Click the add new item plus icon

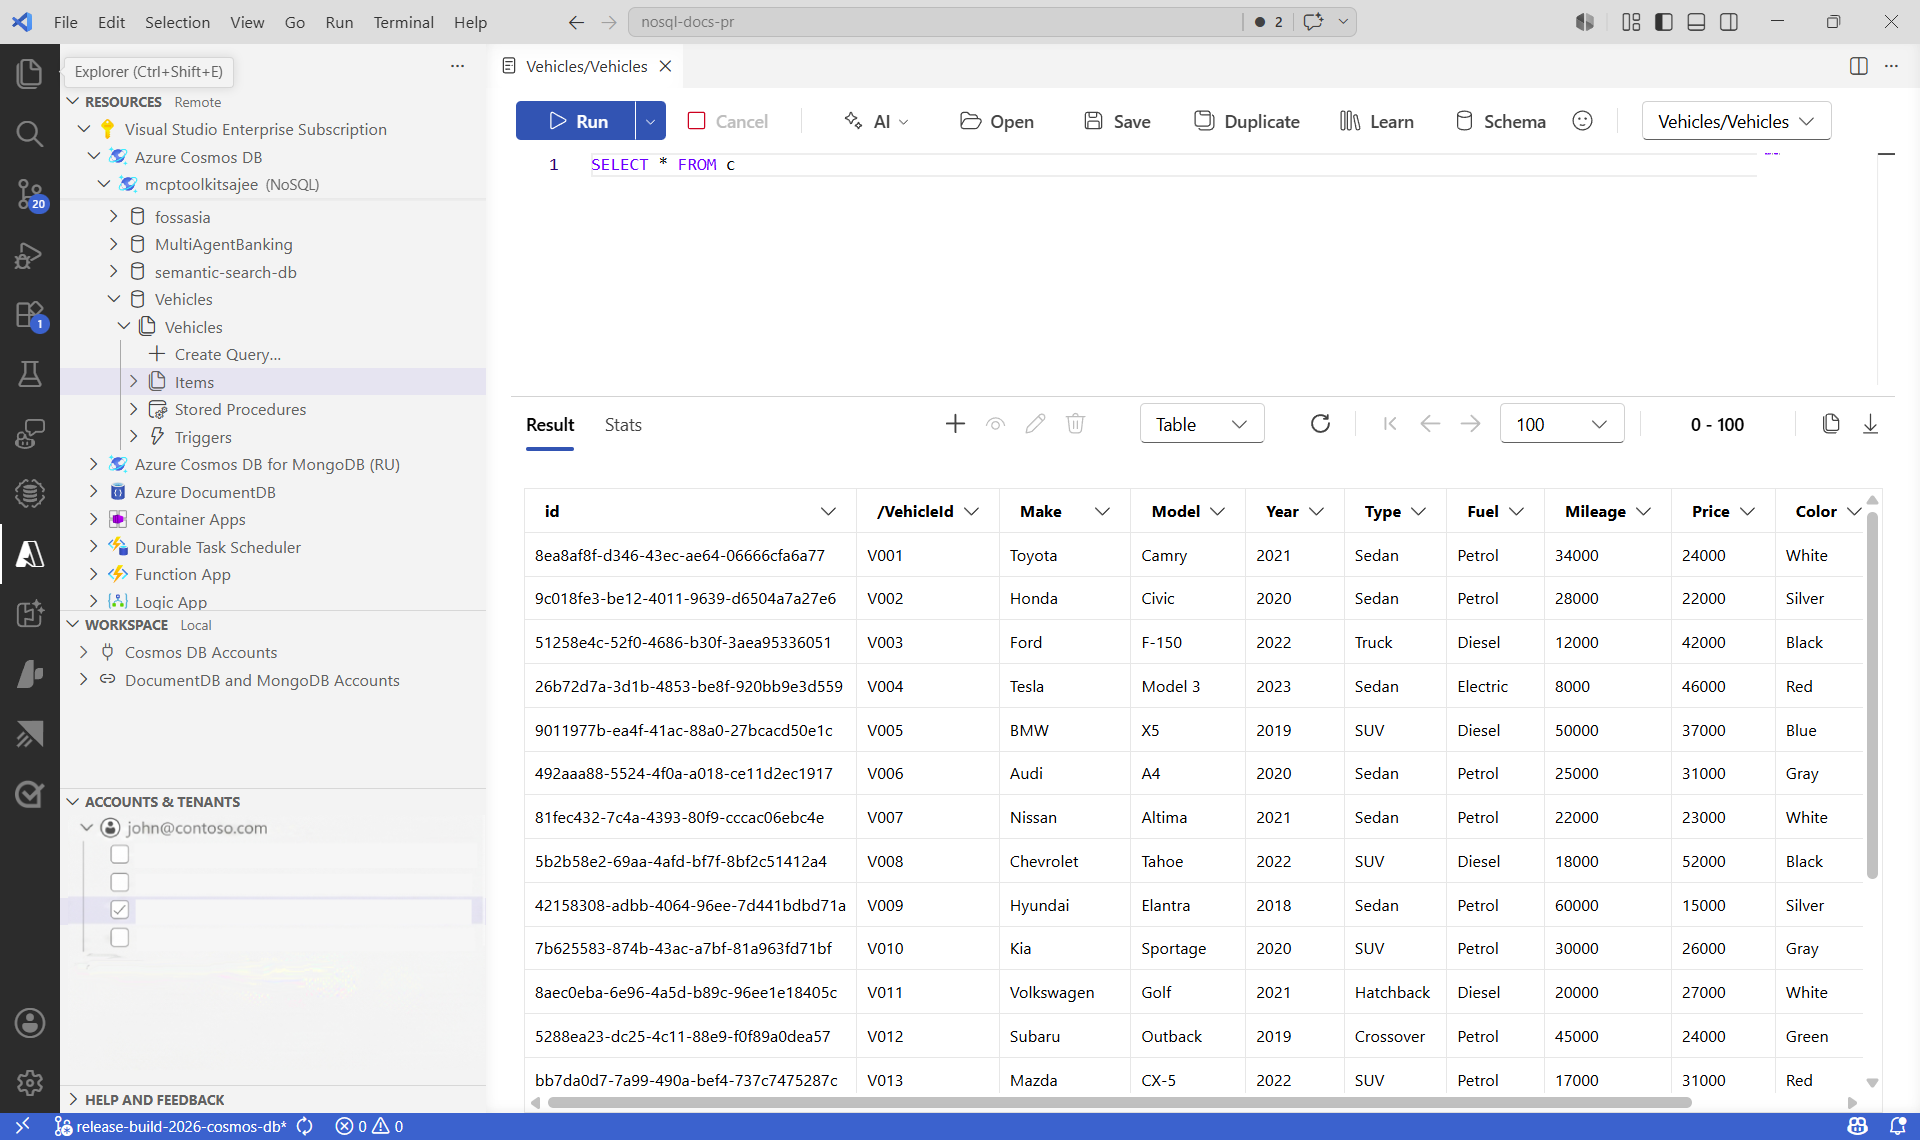955,424
